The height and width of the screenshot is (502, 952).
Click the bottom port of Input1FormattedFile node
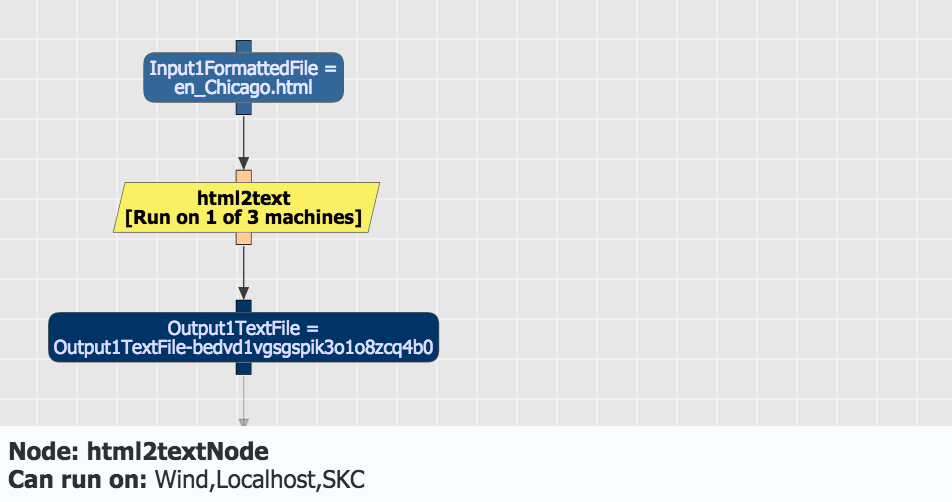pos(243,108)
